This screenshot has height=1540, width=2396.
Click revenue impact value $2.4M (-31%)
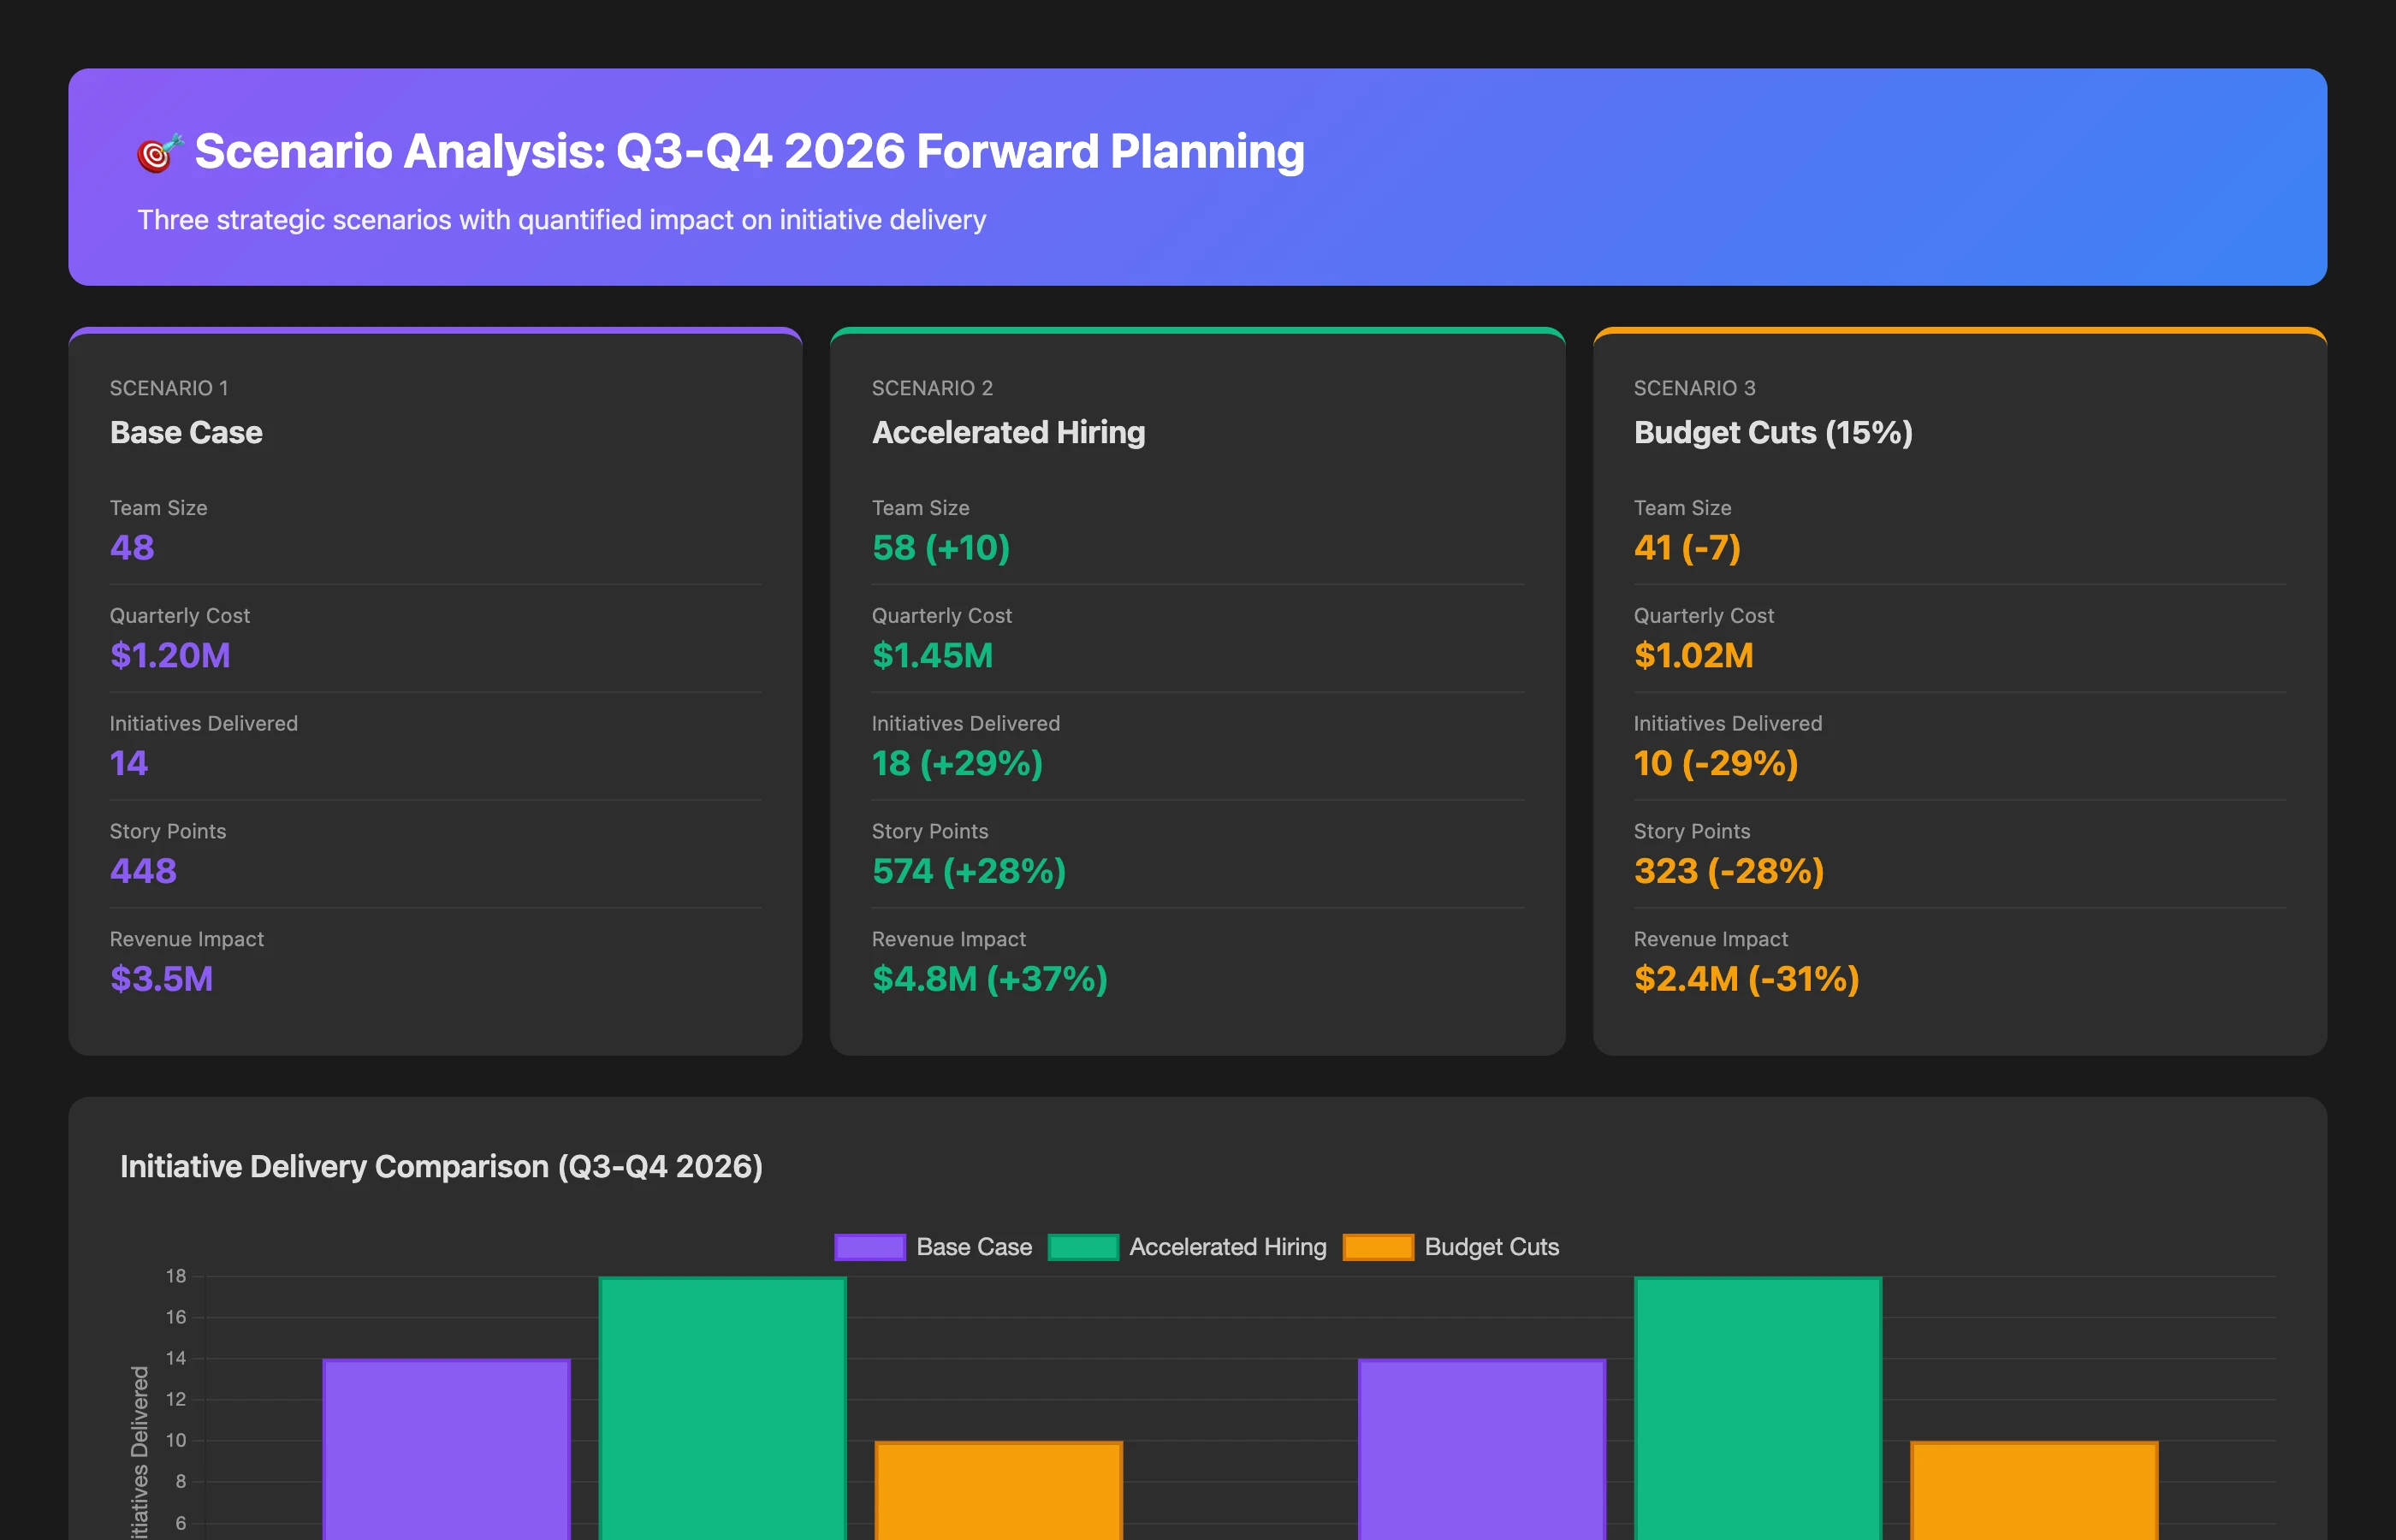click(1746, 979)
